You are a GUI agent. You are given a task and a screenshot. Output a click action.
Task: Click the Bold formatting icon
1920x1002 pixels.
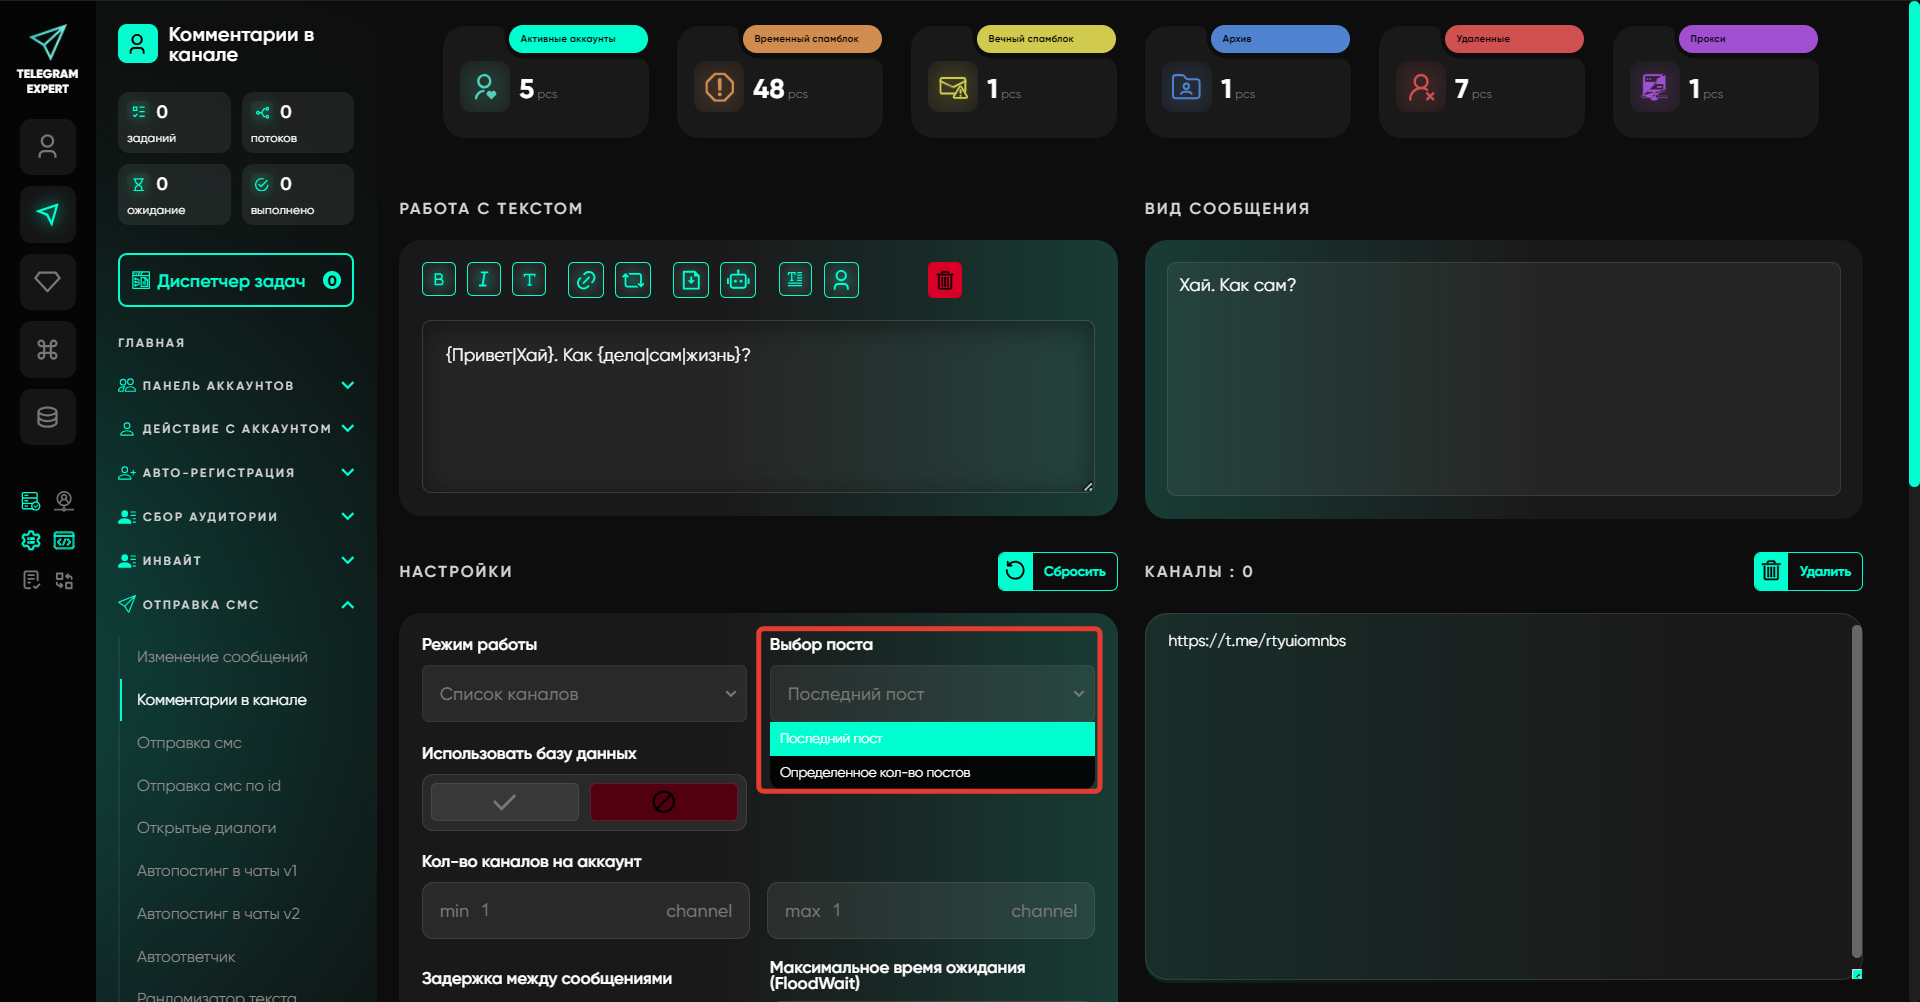click(438, 280)
